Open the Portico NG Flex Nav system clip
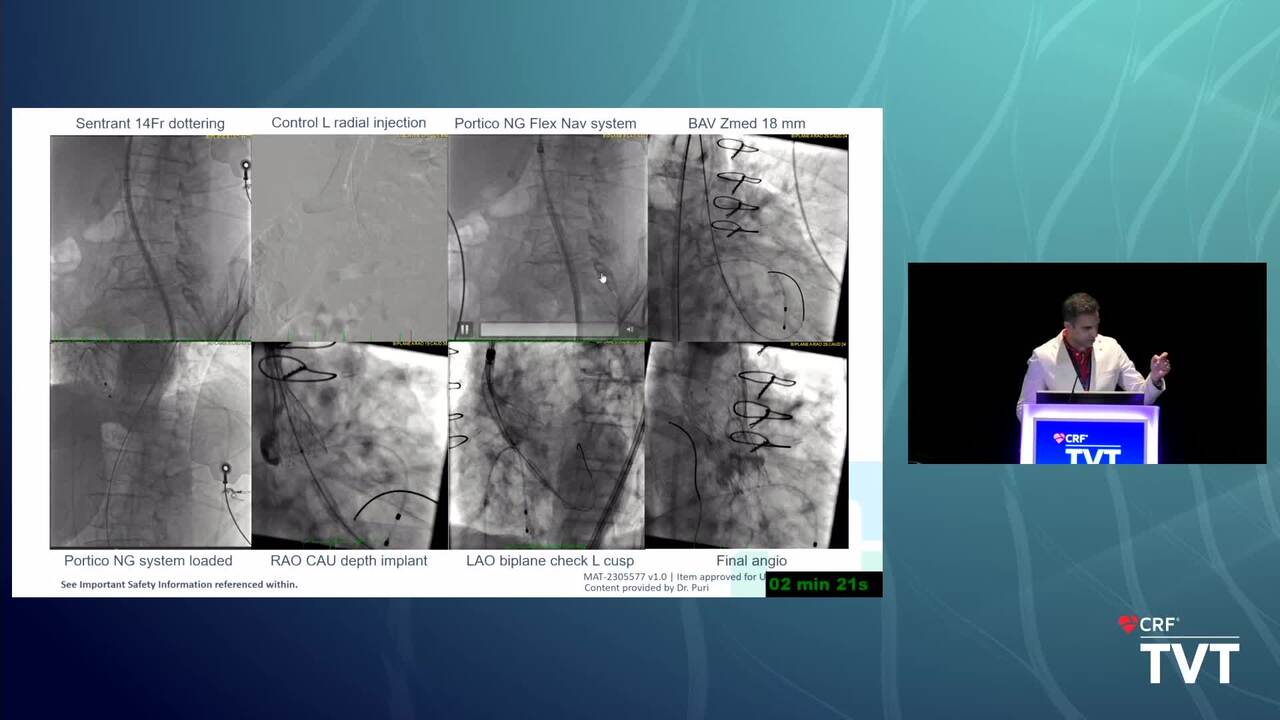Viewport: 1280px width, 720px height. tap(547, 237)
